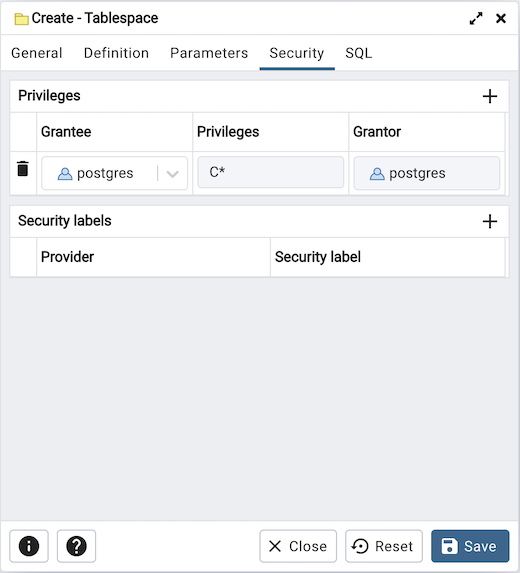Close the dialog with the X icon
Screen dimensions: 520x573
(x=501, y=18)
